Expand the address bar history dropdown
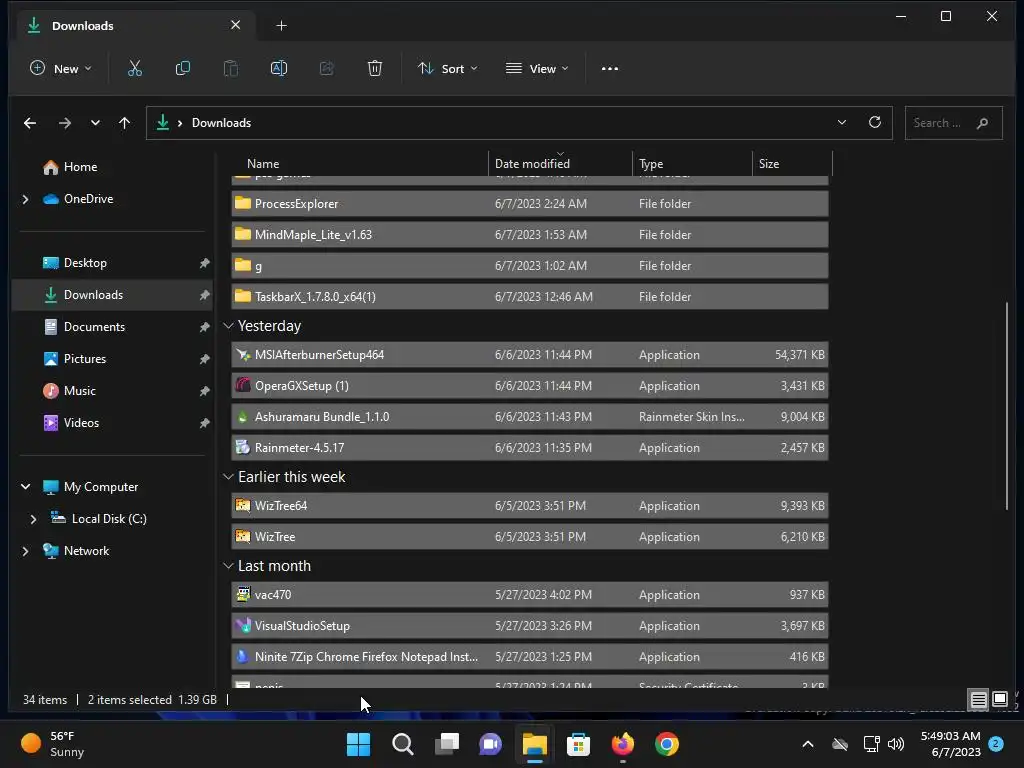Image resolution: width=1024 pixels, height=768 pixels. (x=842, y=122)
